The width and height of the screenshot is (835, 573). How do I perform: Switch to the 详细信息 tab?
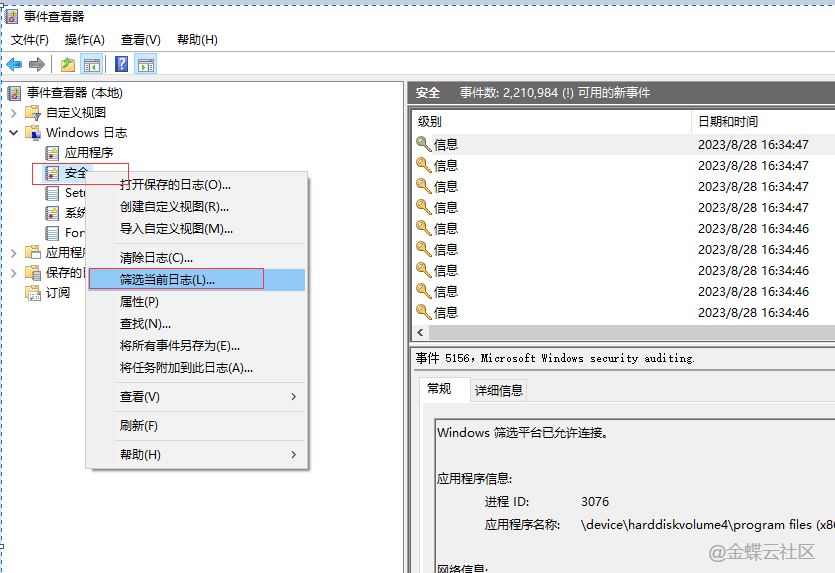point(498,390)
